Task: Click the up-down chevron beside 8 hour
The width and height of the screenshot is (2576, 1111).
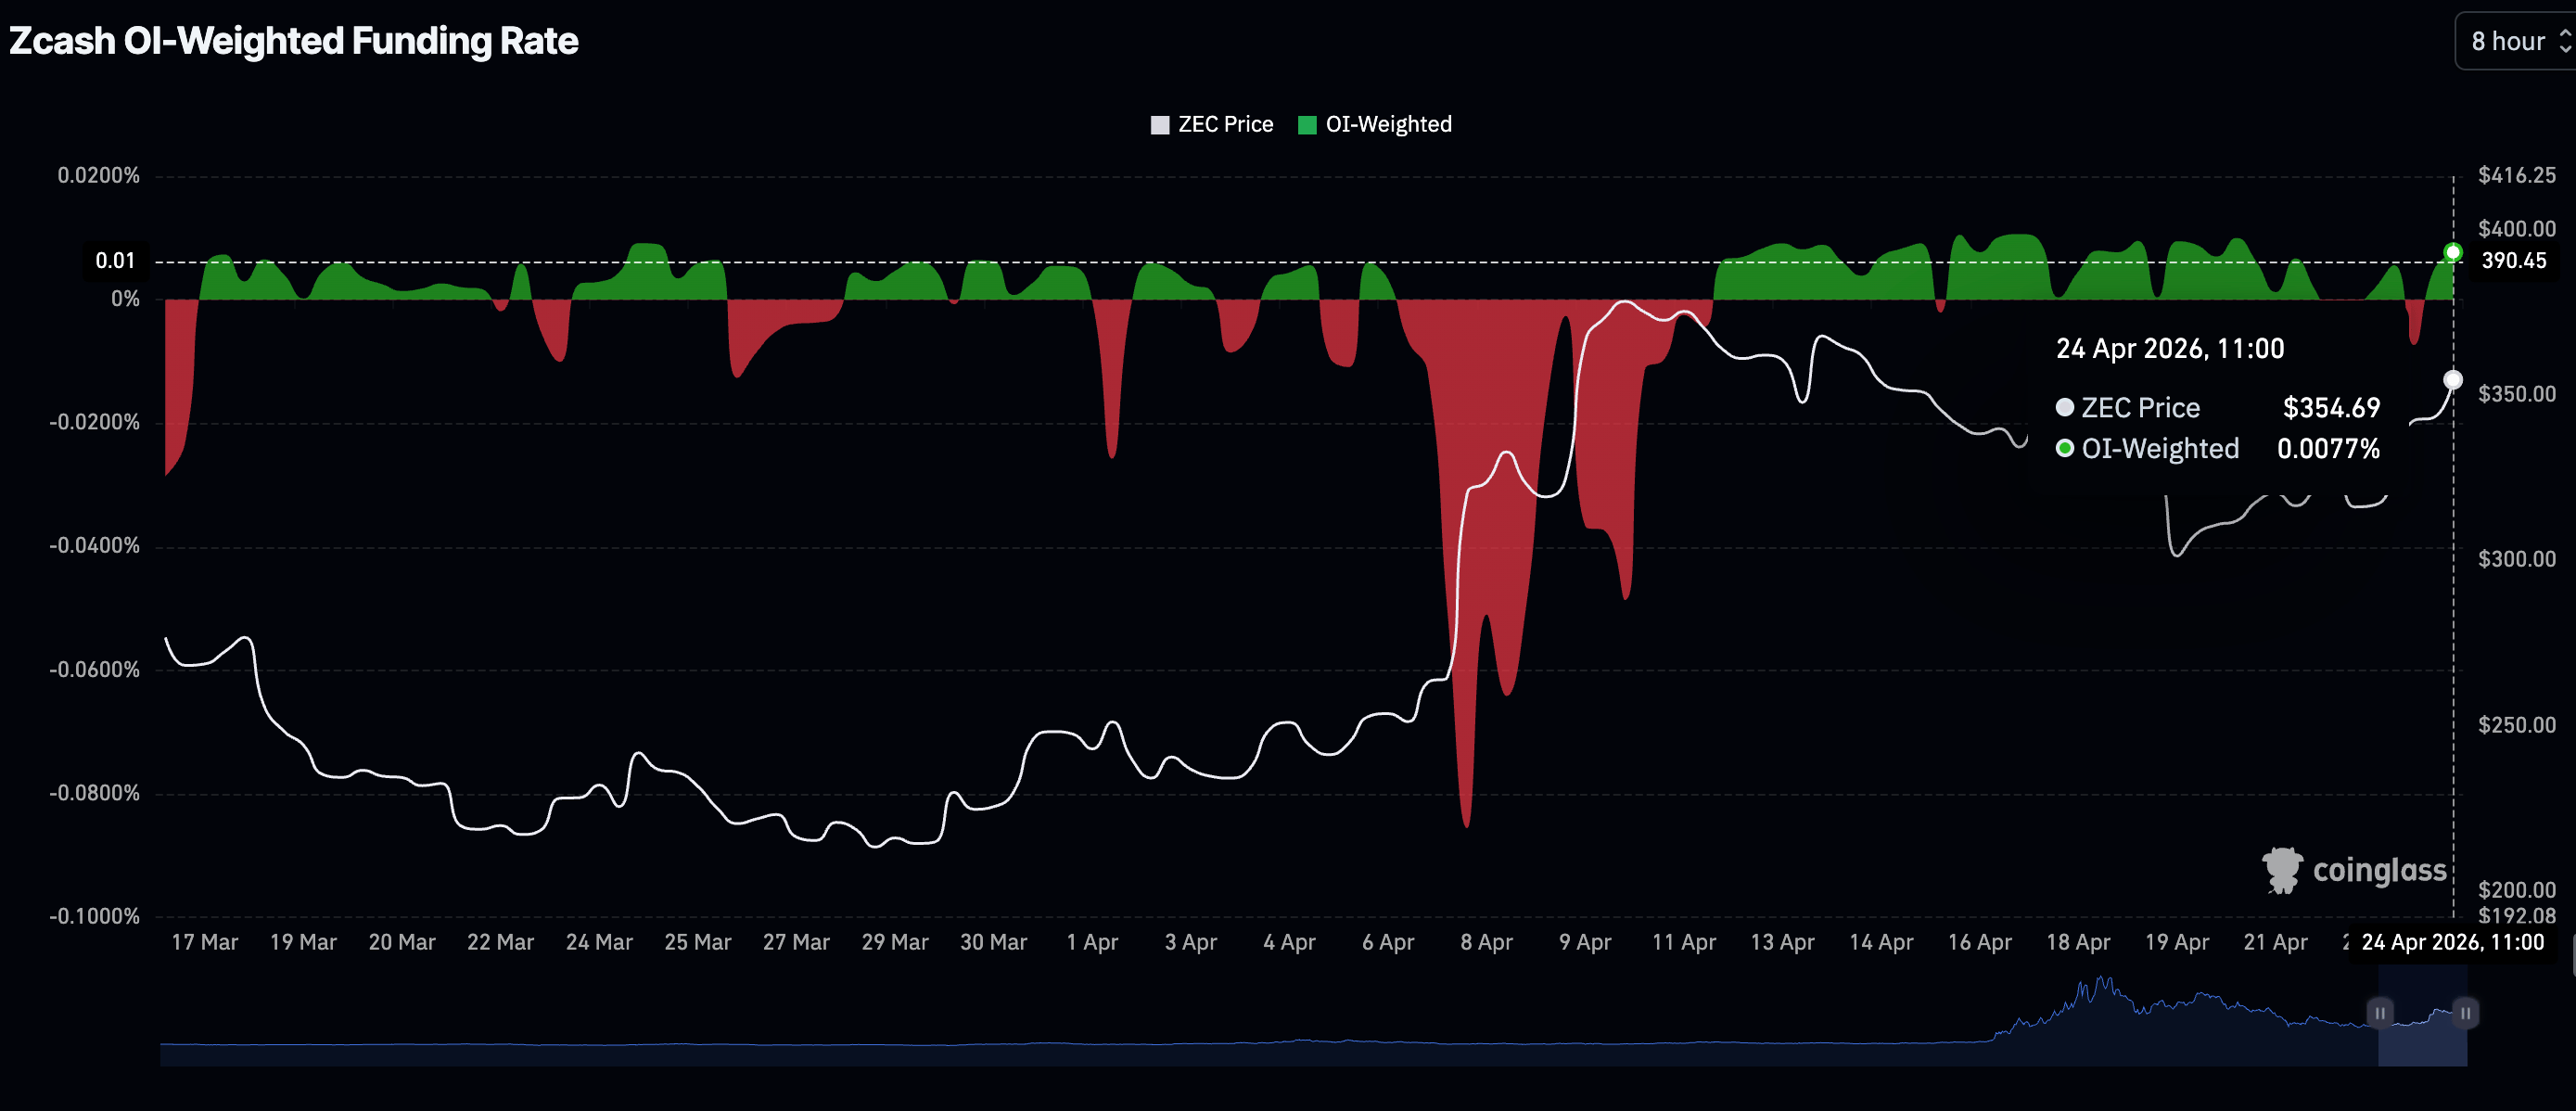Action: [x=2564, y=41]
